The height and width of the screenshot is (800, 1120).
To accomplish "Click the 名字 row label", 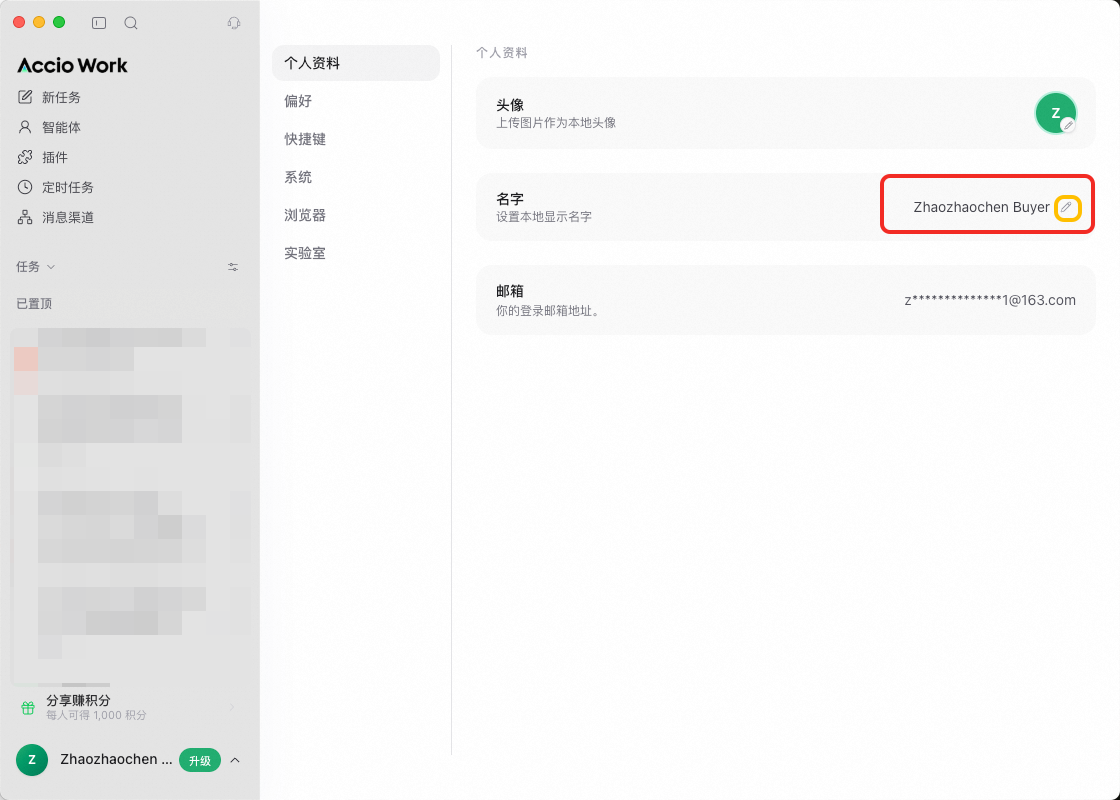I will pos(510,199).
